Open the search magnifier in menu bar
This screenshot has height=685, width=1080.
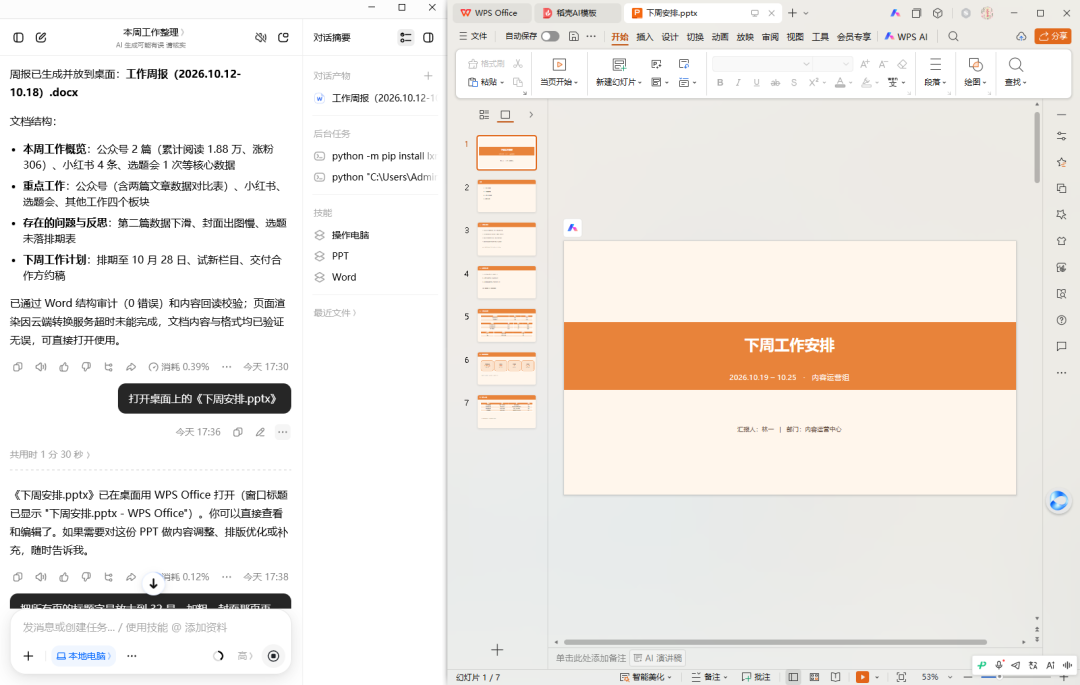(953, 36)
